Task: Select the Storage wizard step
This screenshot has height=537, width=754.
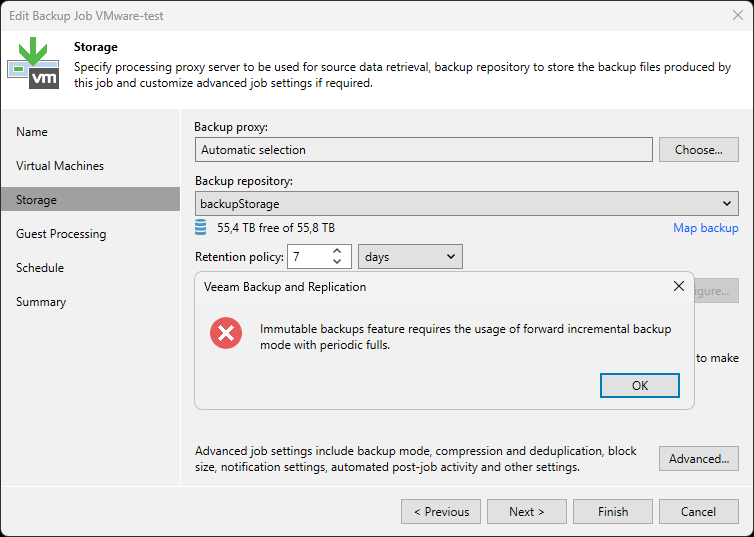Action: pyautogui.click(x=90, y=200)
